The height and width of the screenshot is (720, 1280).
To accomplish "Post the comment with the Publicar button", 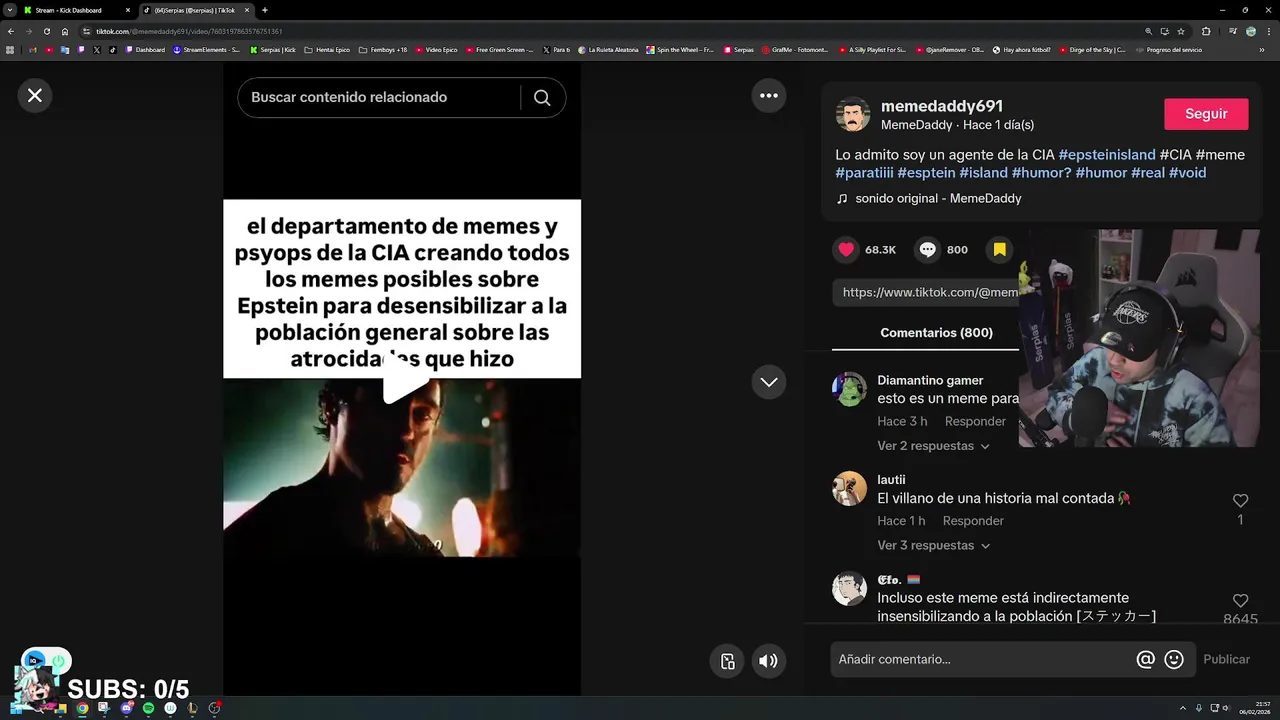I will coord(1226,659).
